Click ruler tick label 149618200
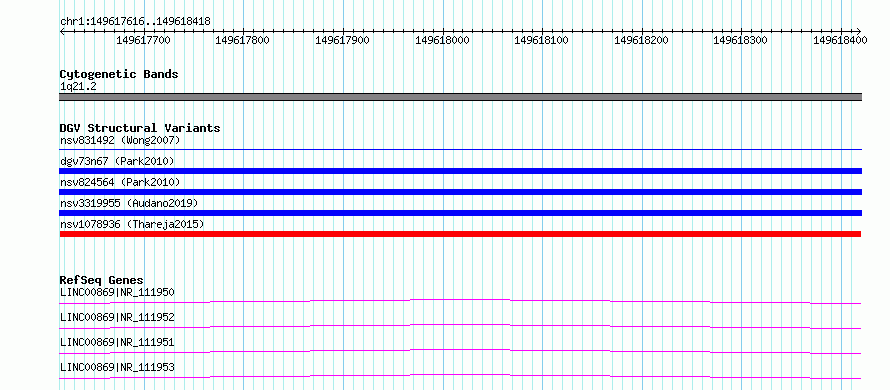Screen dimensions: 890x390 pyautogui.click(x=642, y=40)
